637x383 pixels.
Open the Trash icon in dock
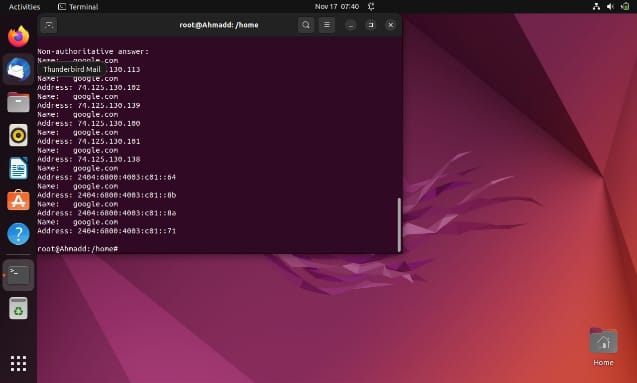pyautogui.click(x=18, y=308)
